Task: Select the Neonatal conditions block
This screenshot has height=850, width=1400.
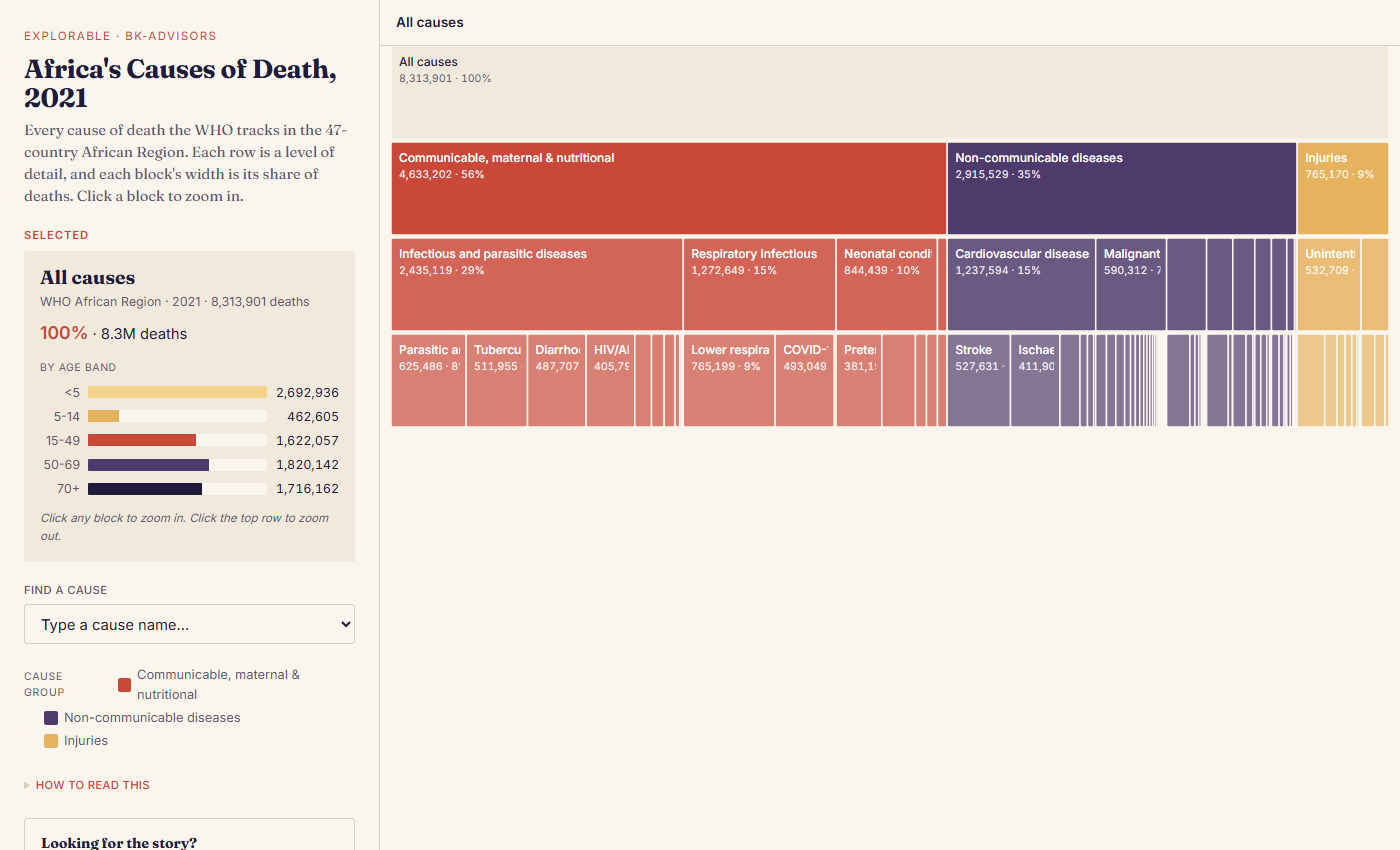Action: (x=886, y=284)
